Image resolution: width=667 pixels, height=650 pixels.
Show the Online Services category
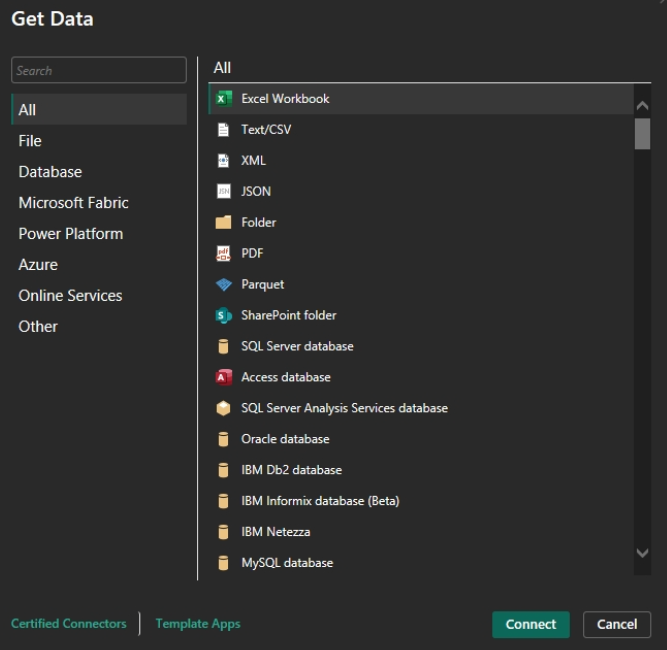[x=99, y=296]
